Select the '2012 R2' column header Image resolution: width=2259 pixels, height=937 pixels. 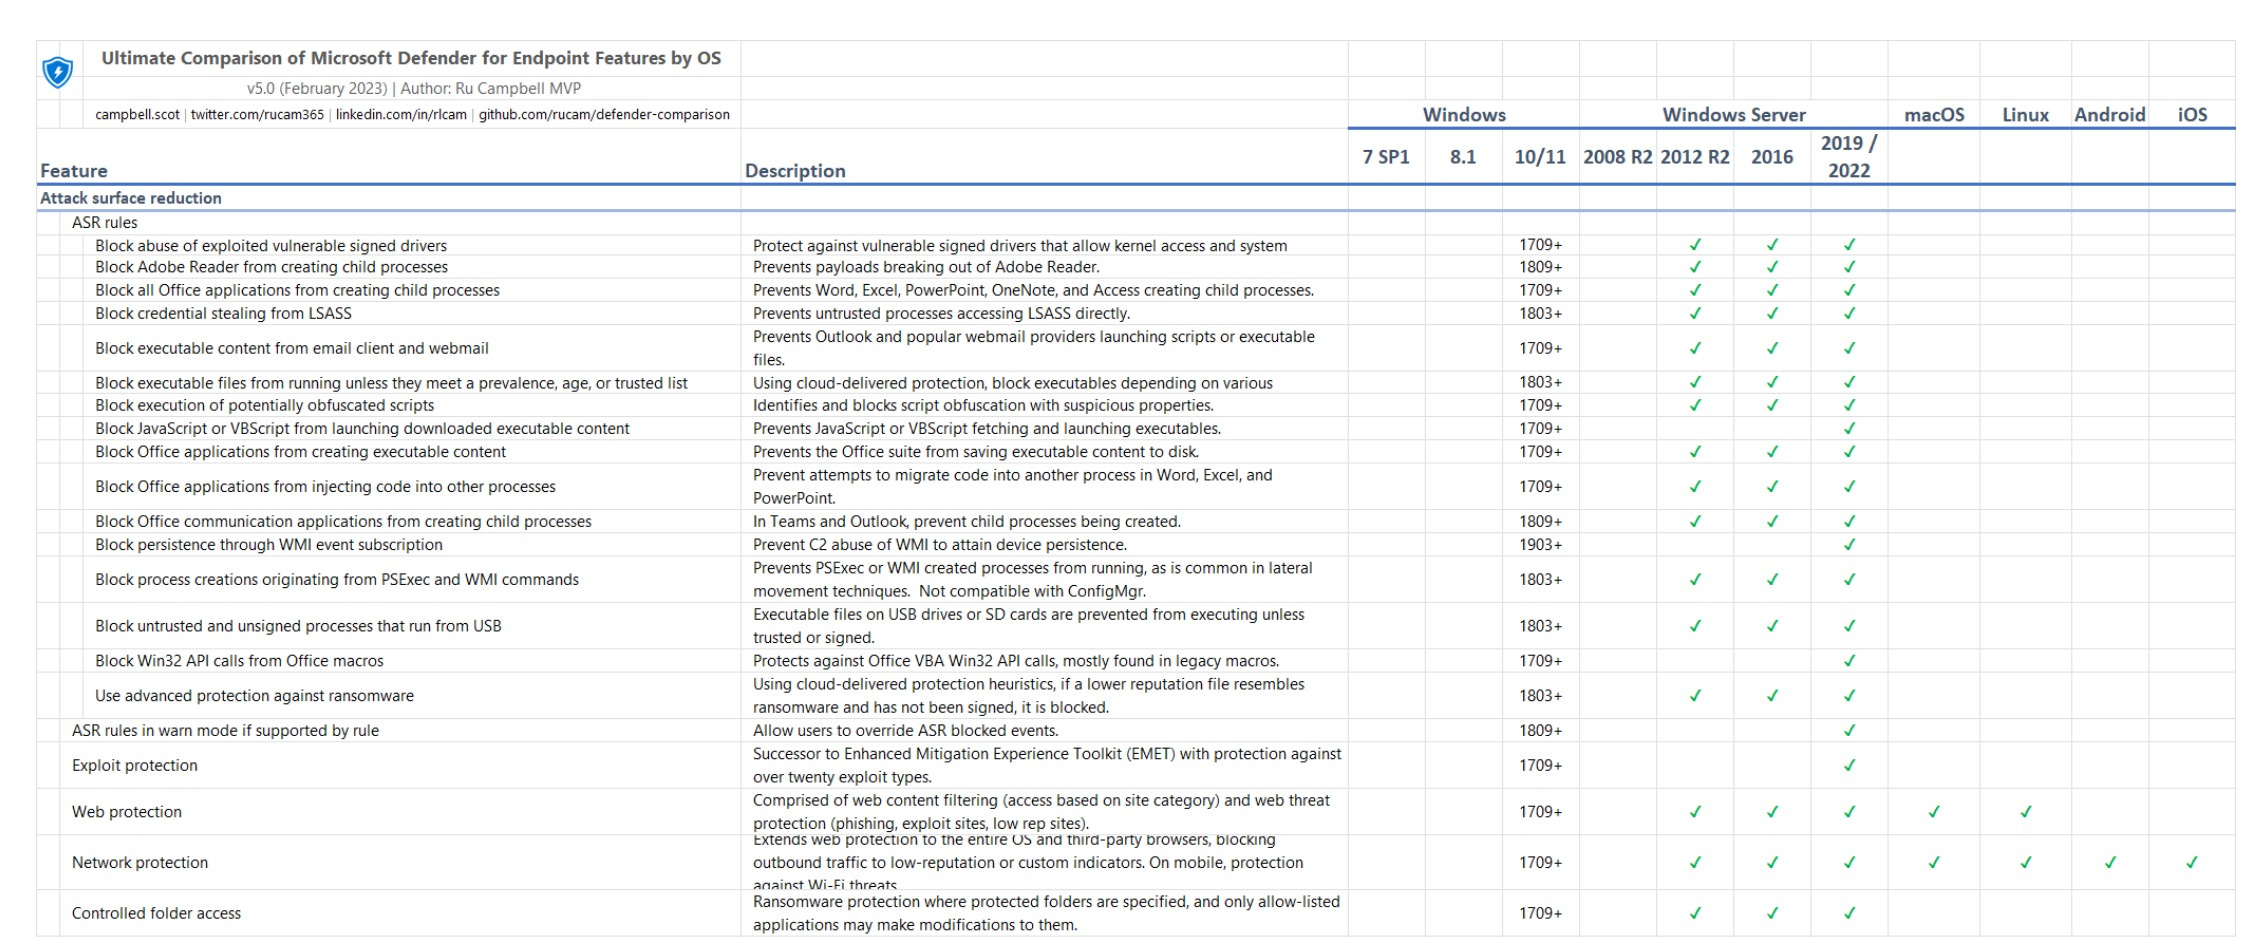coord(1695,157)
